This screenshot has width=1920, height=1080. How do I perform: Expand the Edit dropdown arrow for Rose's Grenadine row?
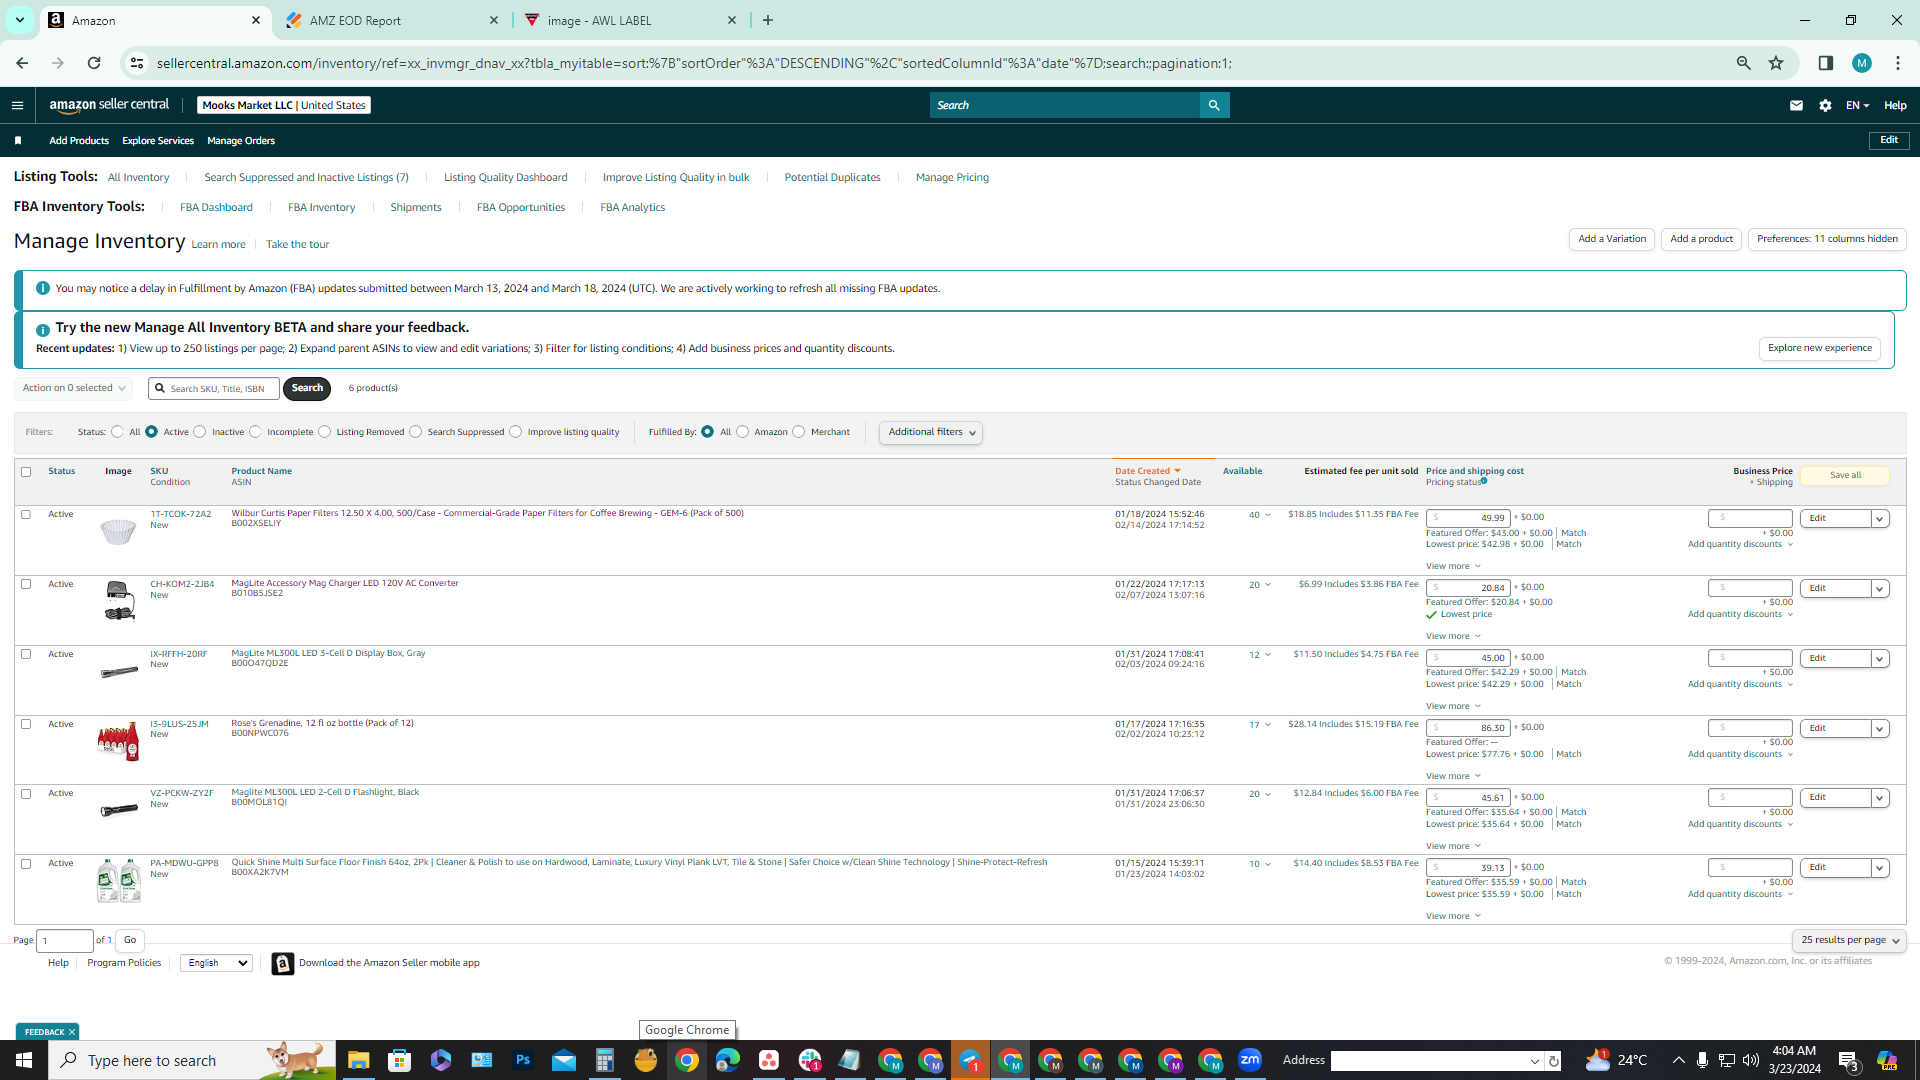1880,729
